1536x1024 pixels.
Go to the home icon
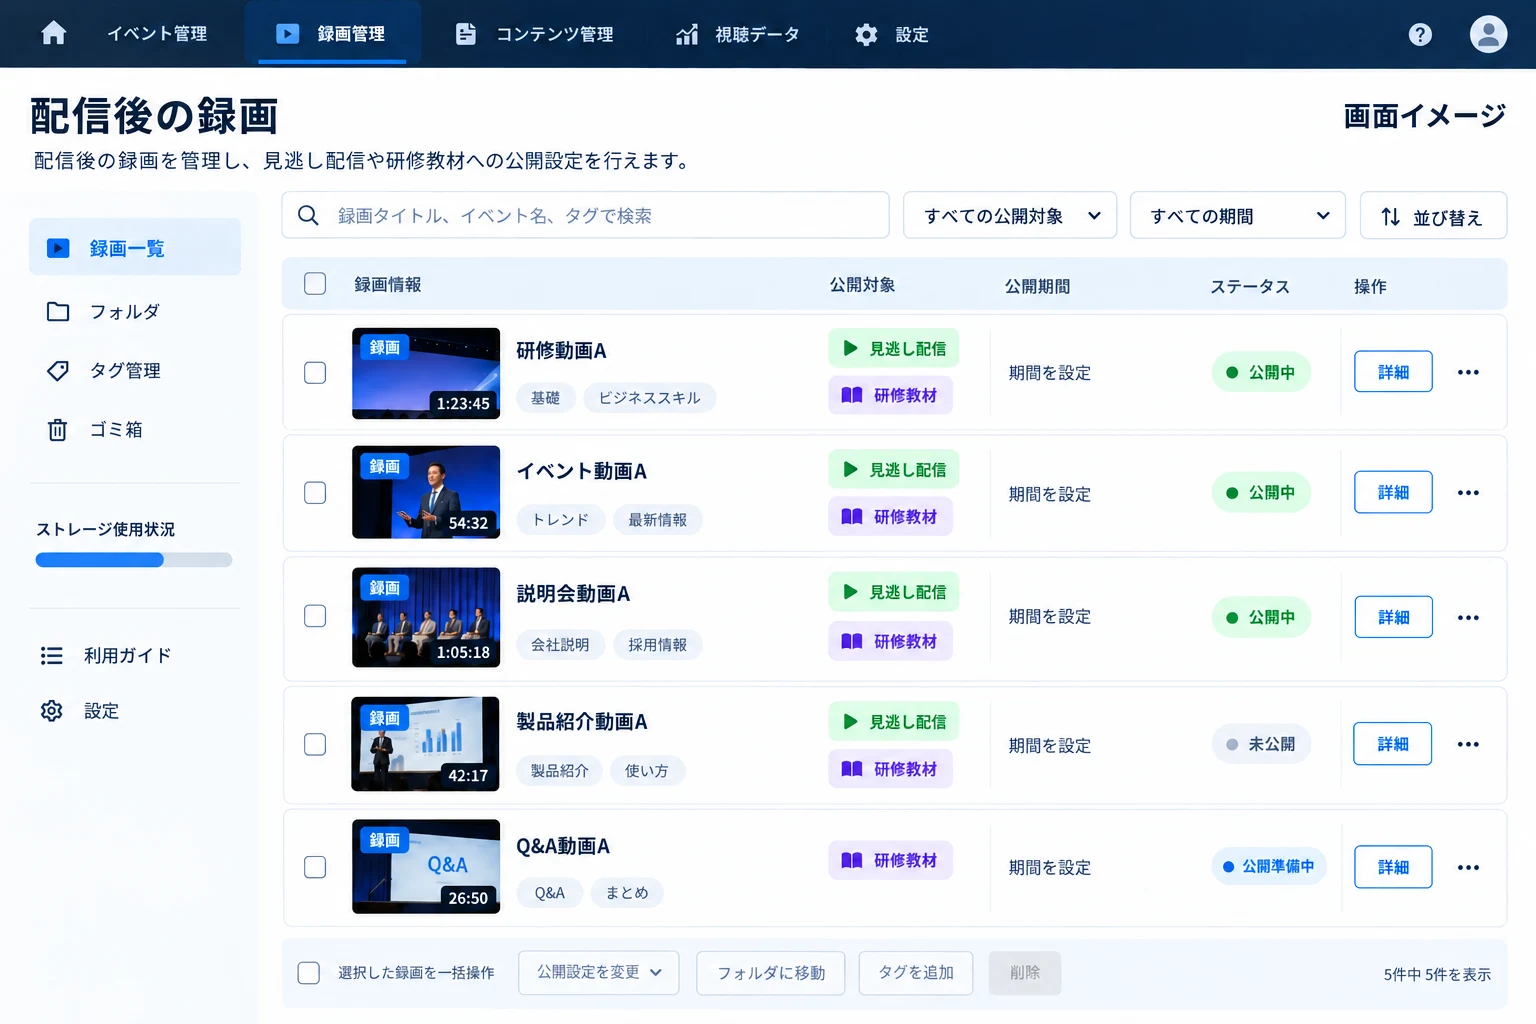click(54, 33)
